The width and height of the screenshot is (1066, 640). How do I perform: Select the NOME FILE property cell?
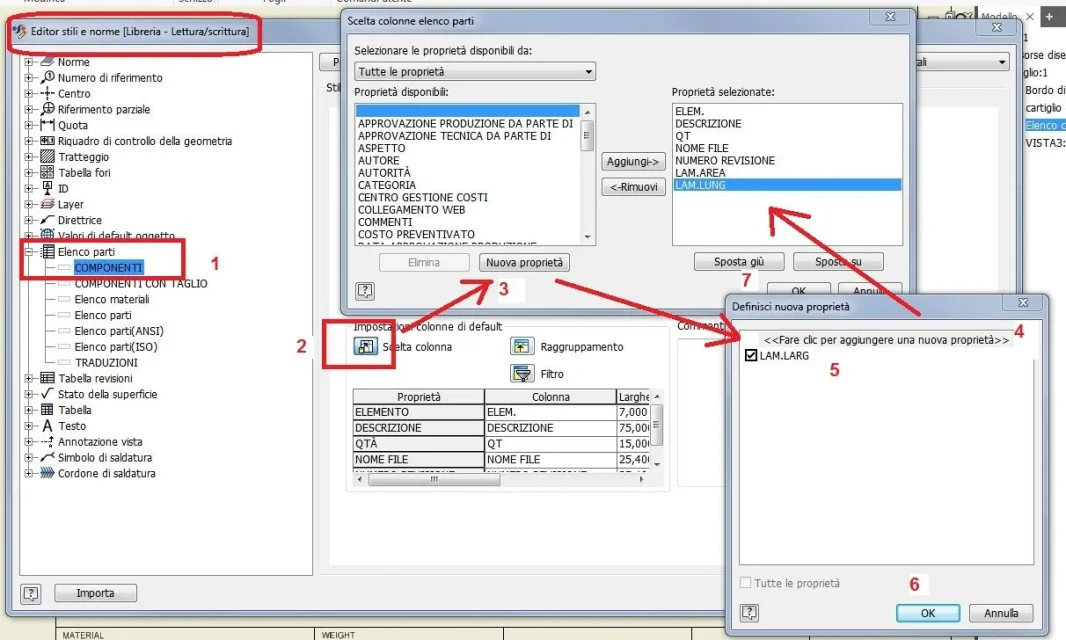pos(418,460)
